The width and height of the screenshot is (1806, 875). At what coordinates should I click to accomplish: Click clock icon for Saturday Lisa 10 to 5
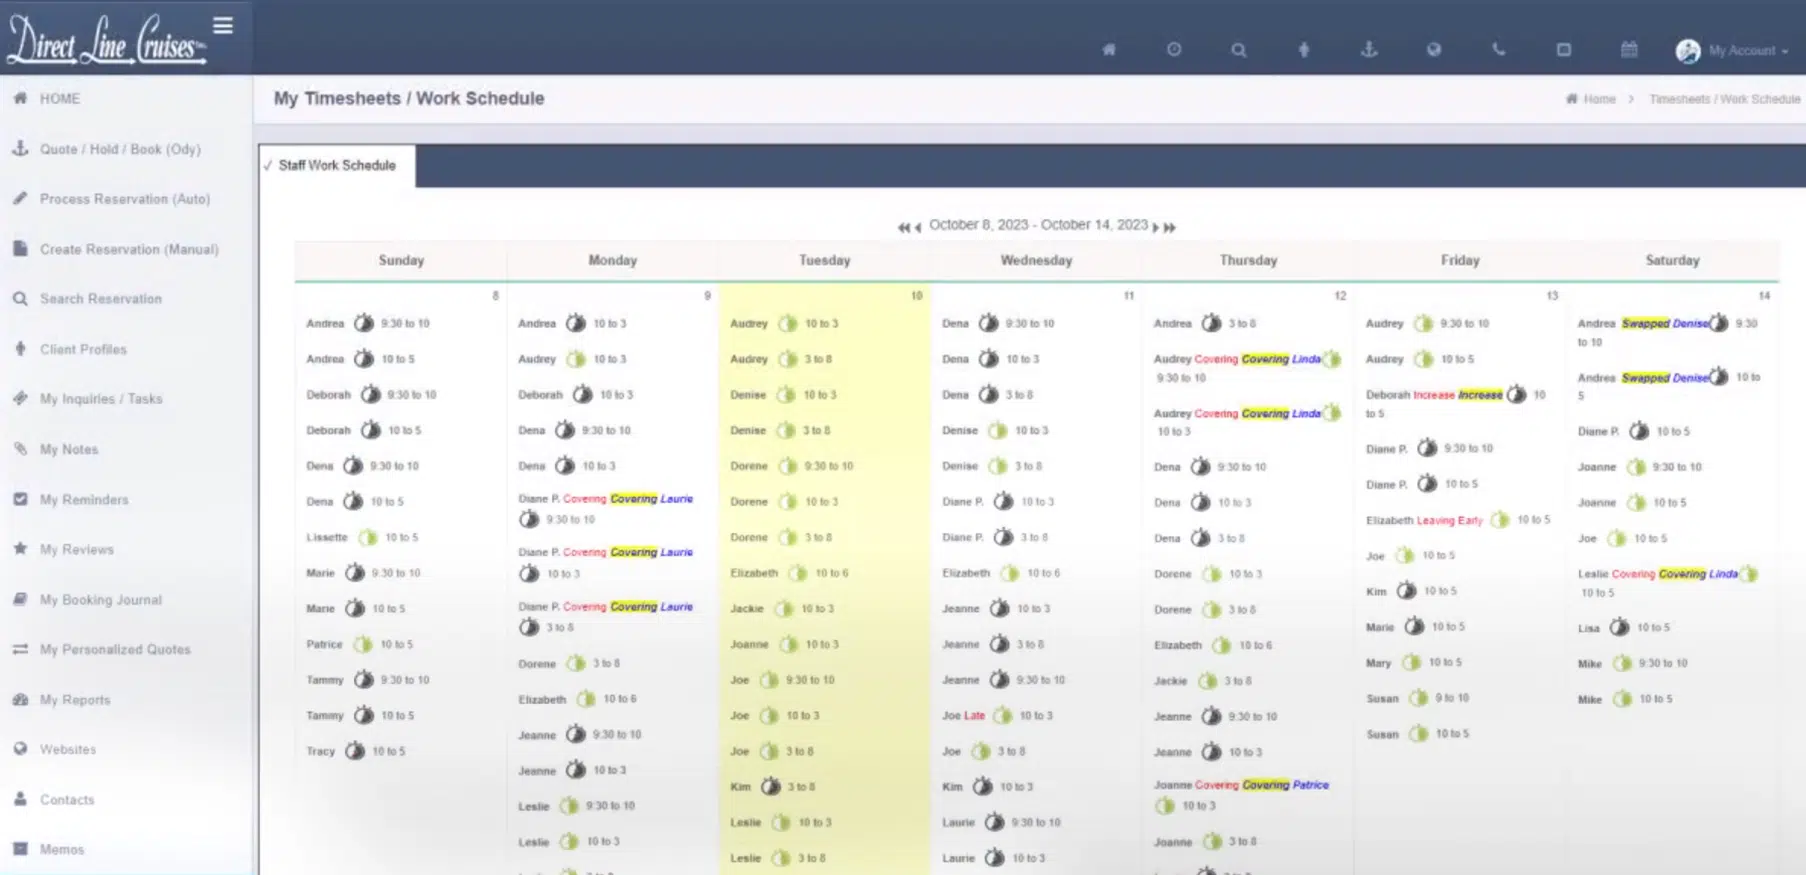tap(1619, 628)
